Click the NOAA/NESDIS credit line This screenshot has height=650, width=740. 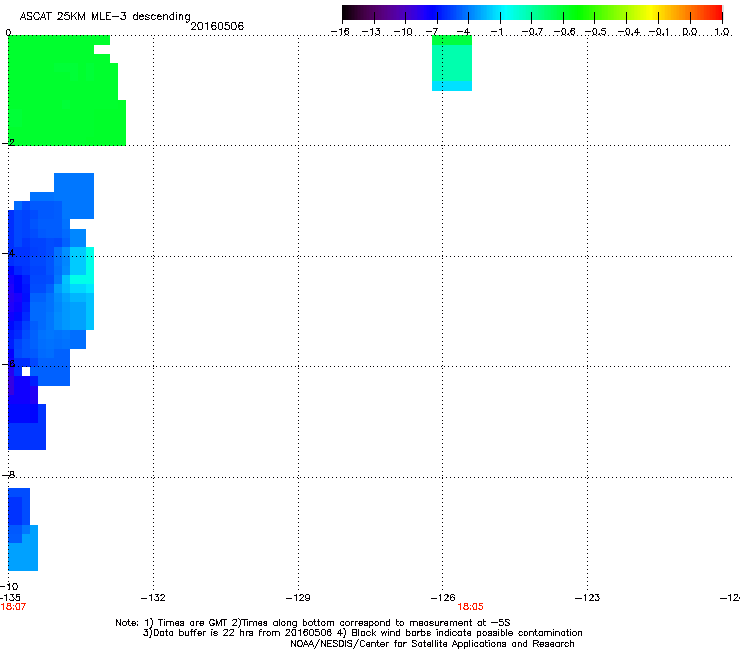tap(432, 644)
